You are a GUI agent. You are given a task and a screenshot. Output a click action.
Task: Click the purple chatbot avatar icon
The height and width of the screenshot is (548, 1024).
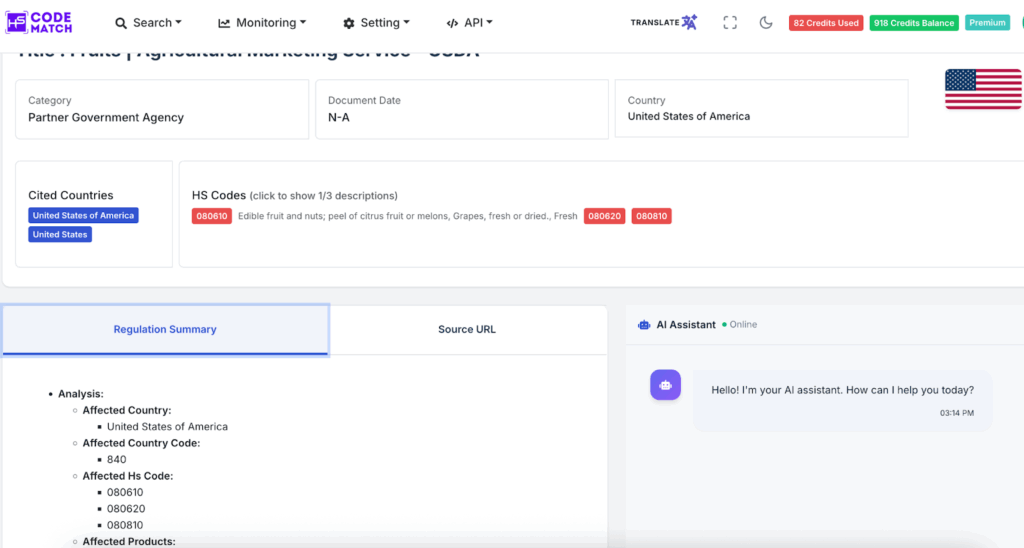(x=665, y=385)
